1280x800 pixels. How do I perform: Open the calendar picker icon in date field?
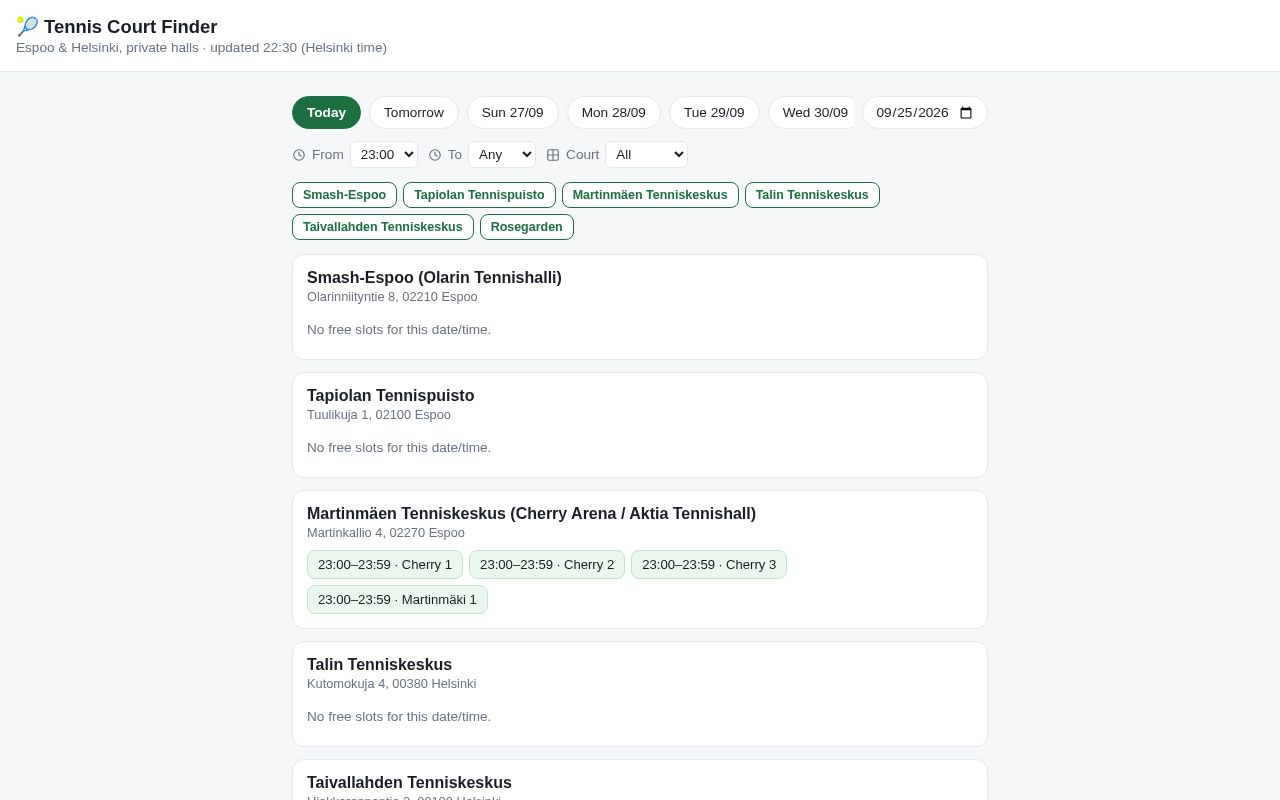tap(966, 113)
